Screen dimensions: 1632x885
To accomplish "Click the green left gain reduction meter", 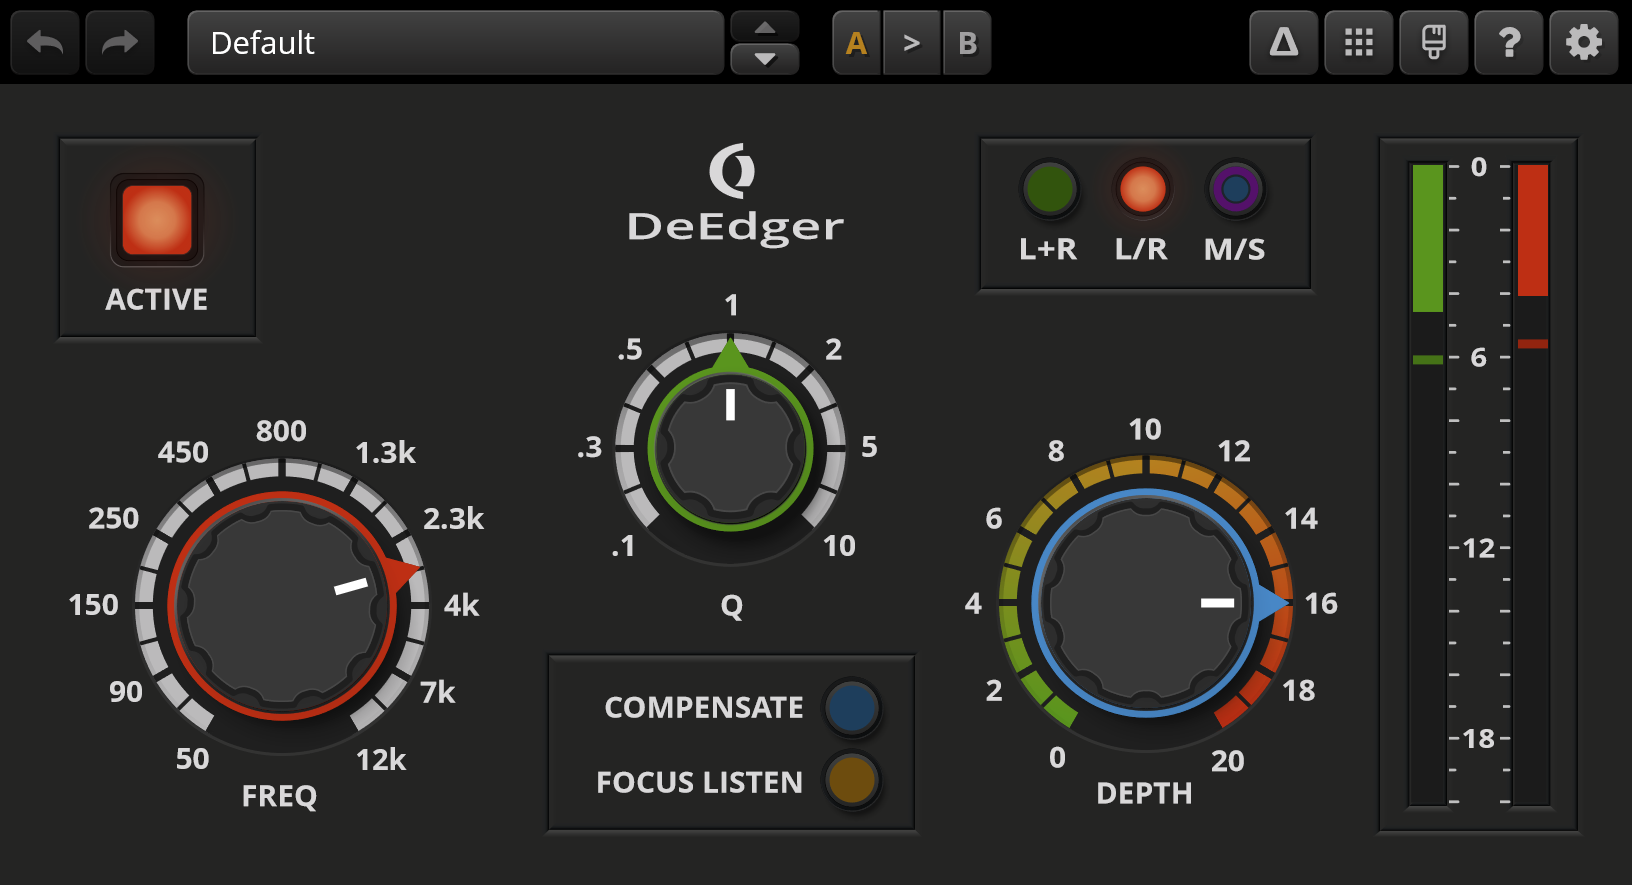I will 1428,484.
